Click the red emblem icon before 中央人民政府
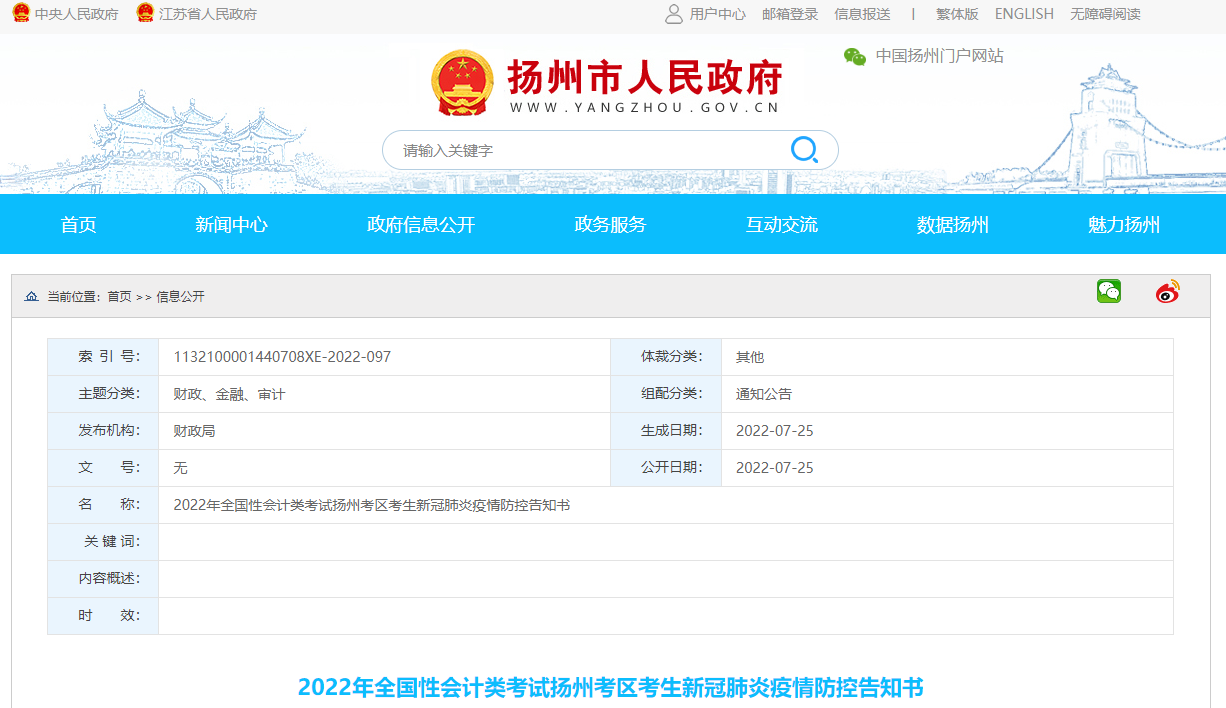The image size is (1226, 708). coord(19,14)
